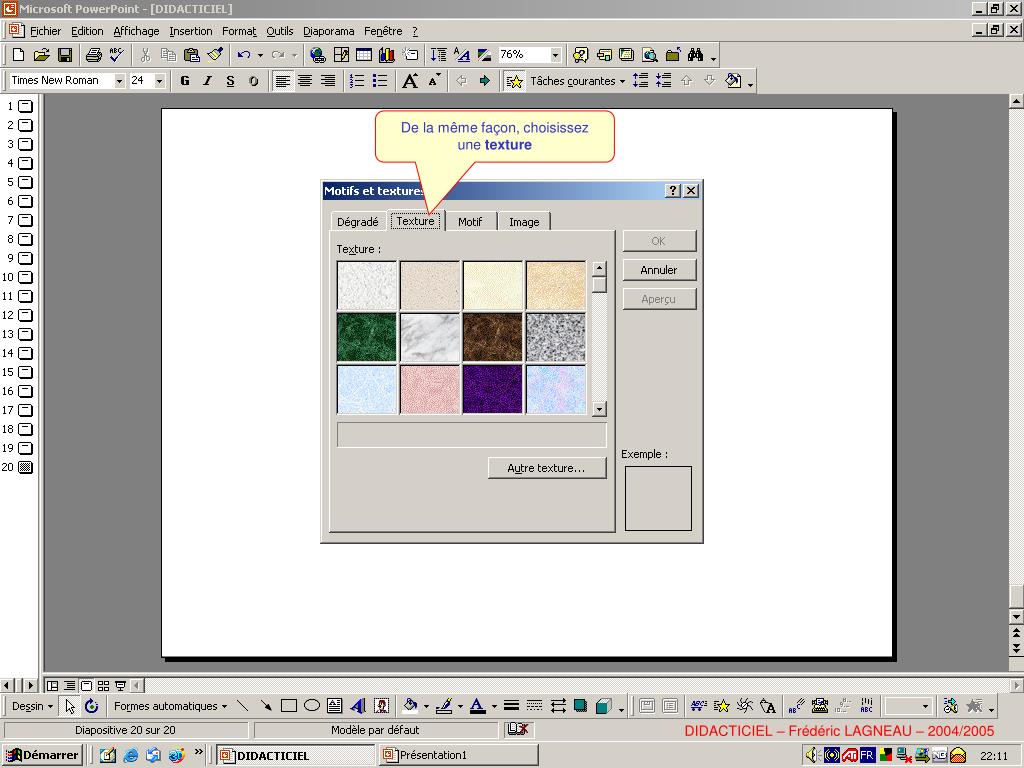Set paragraph alignment to center
The width and height of the screenshot is (1024, 768).
coord(305,81)
